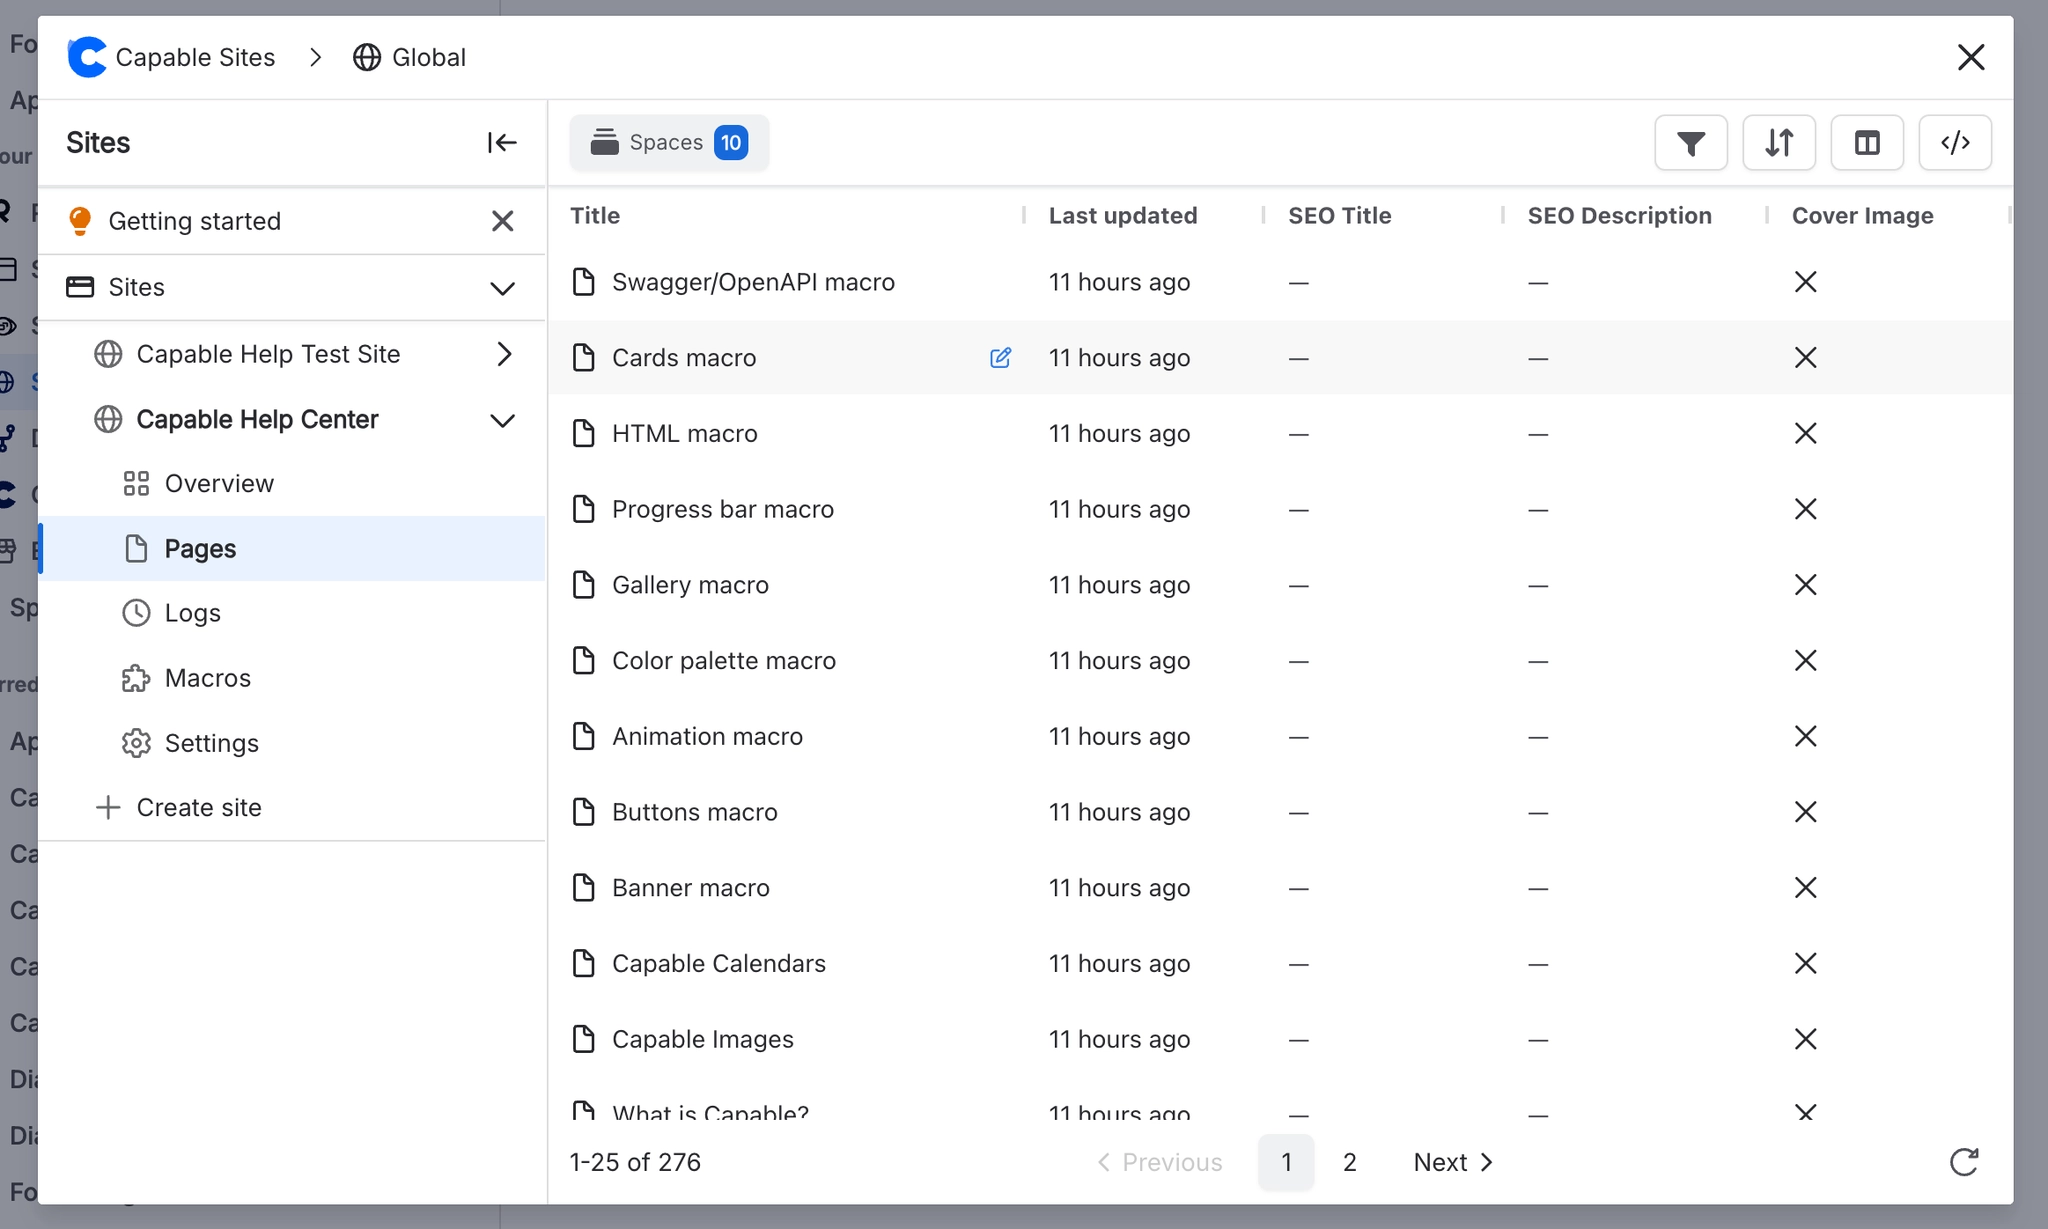
Task: Click the Title column header
Action: coord(595,216)
